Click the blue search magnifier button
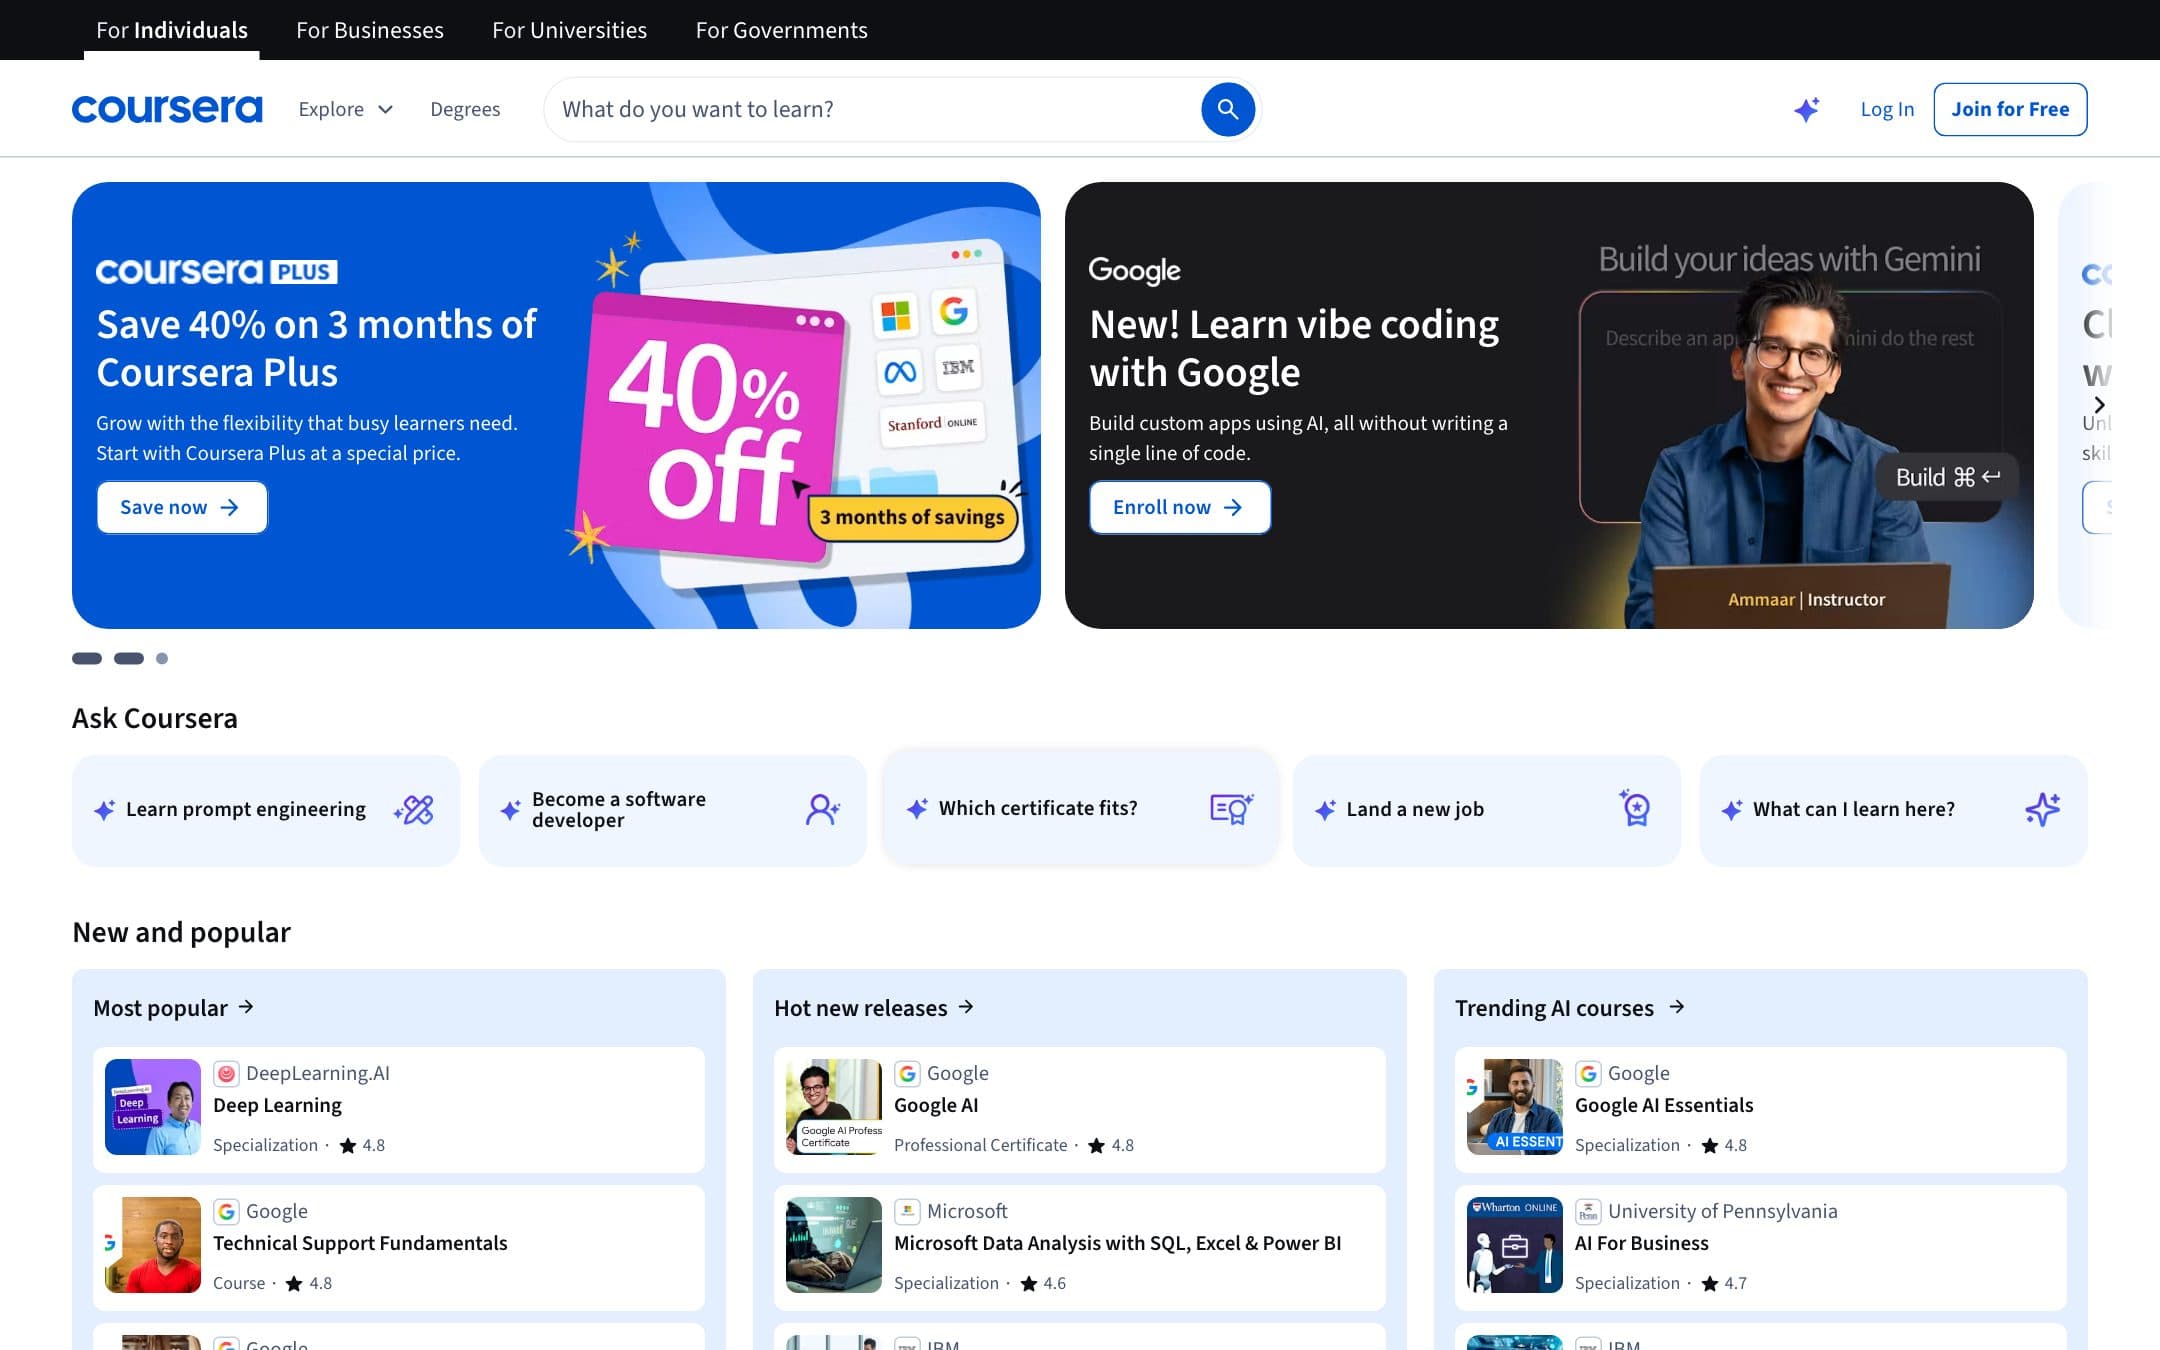 1227,109
